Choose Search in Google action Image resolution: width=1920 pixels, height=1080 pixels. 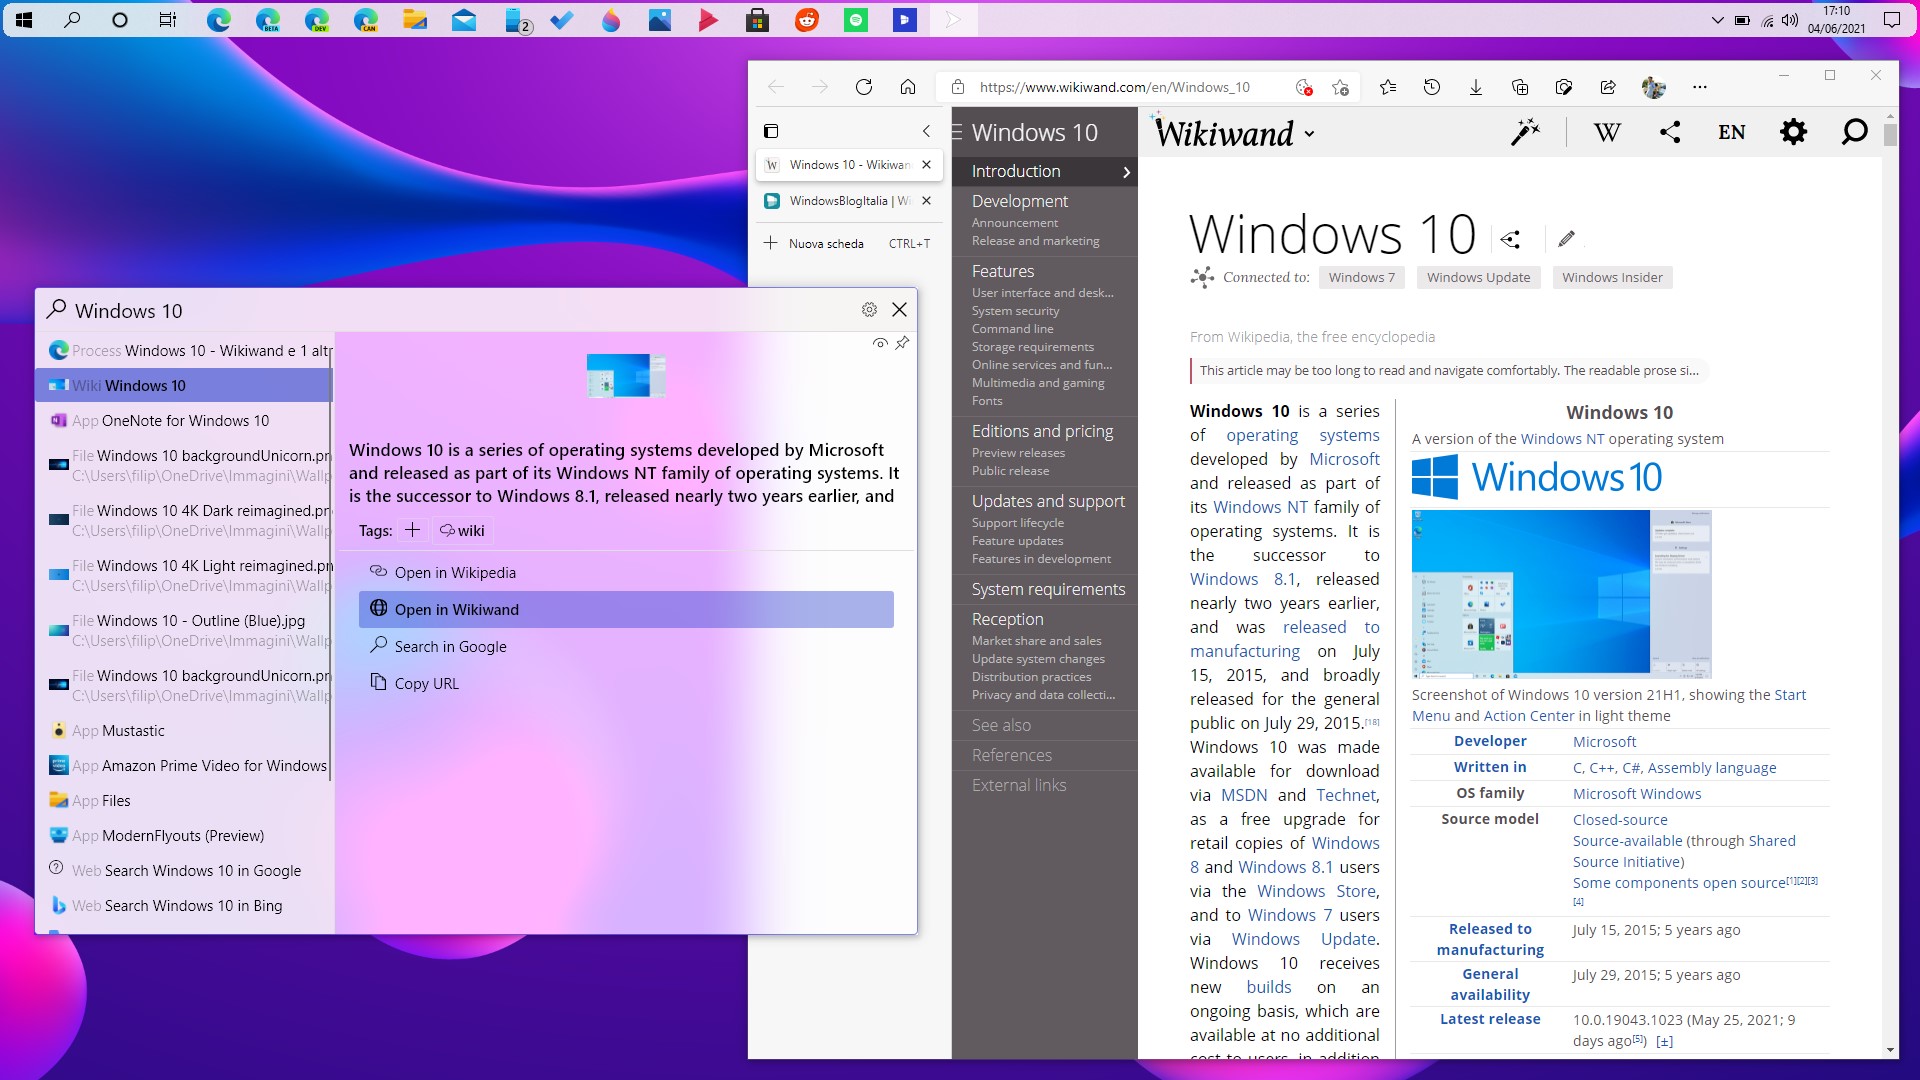point(626,646)
